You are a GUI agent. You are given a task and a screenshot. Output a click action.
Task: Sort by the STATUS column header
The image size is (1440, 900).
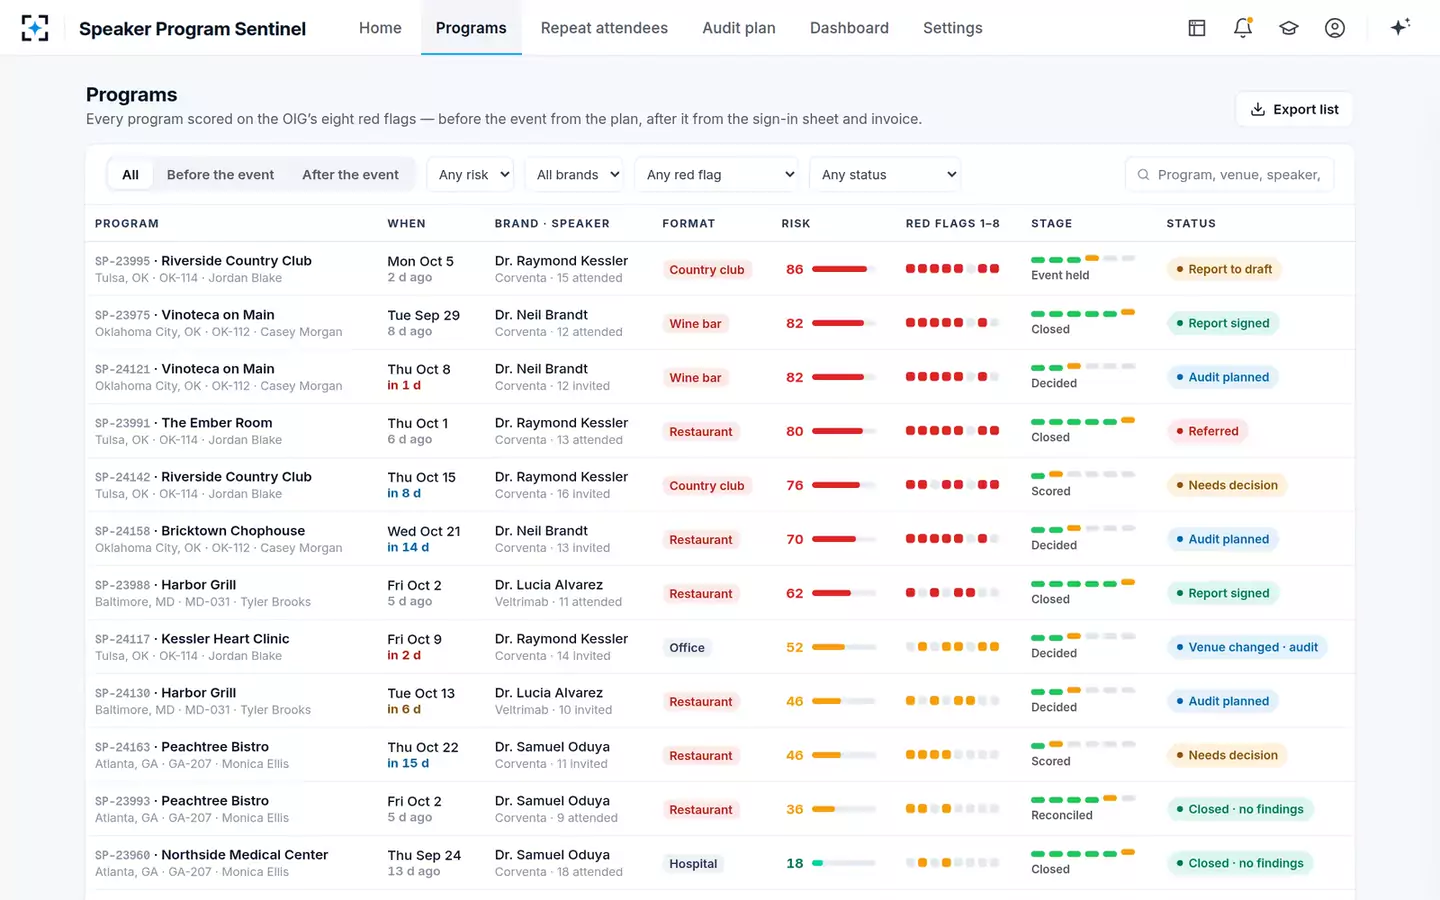pyautogui.click(x=1191, y=223)
